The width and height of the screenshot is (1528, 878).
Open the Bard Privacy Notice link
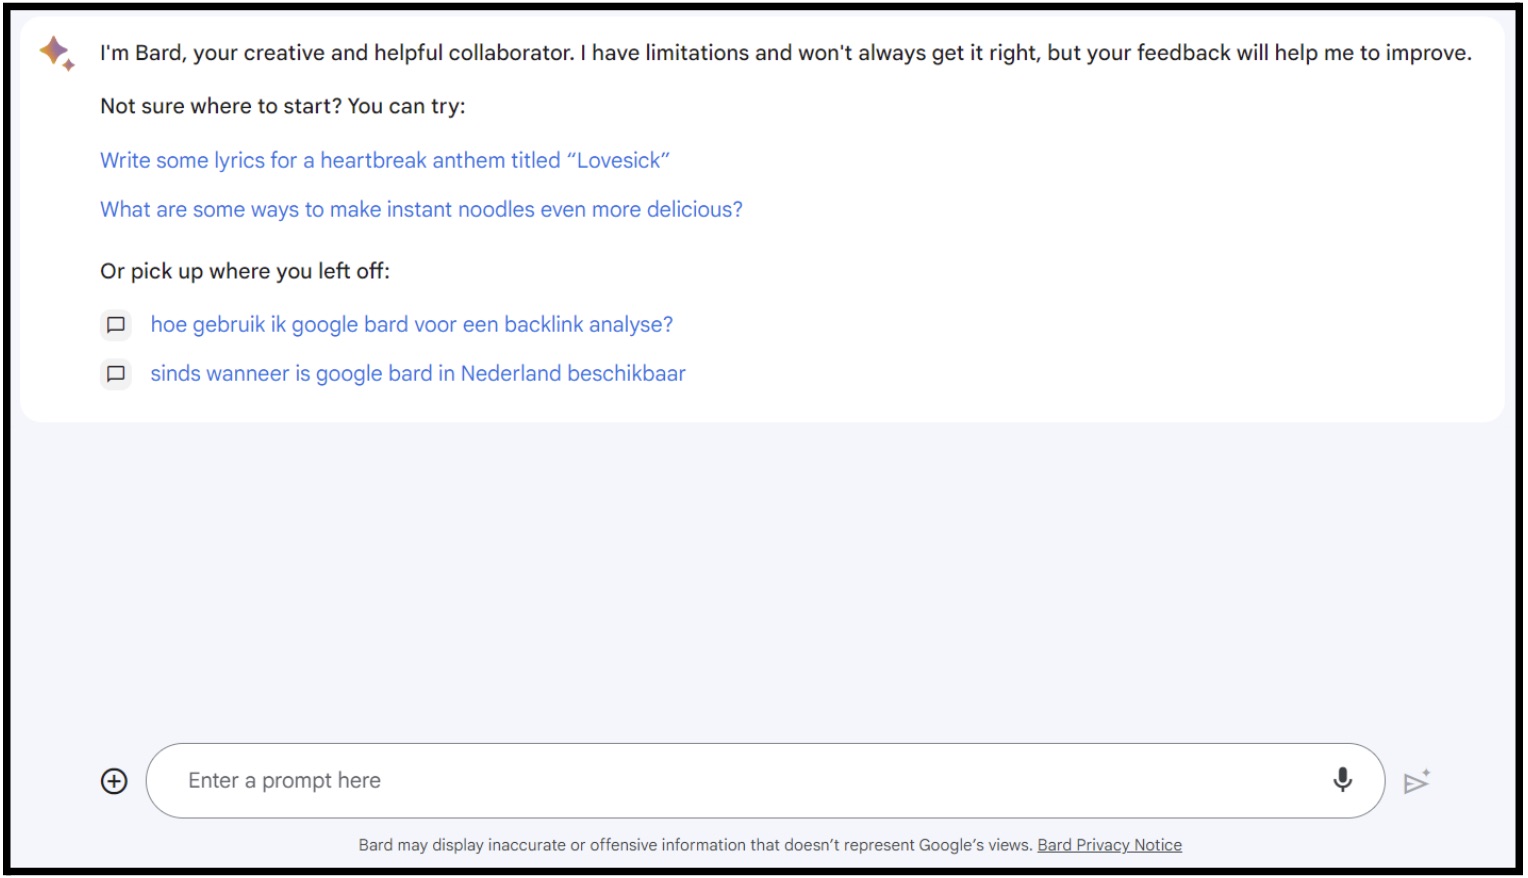[x=1109, y=845]
